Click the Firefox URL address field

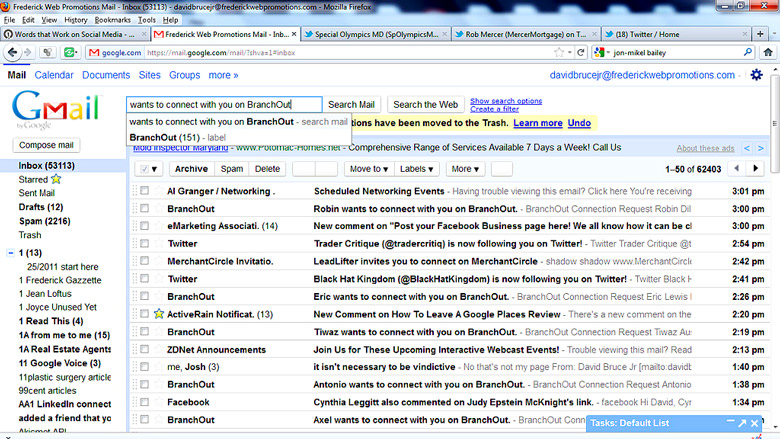(348, 52)
